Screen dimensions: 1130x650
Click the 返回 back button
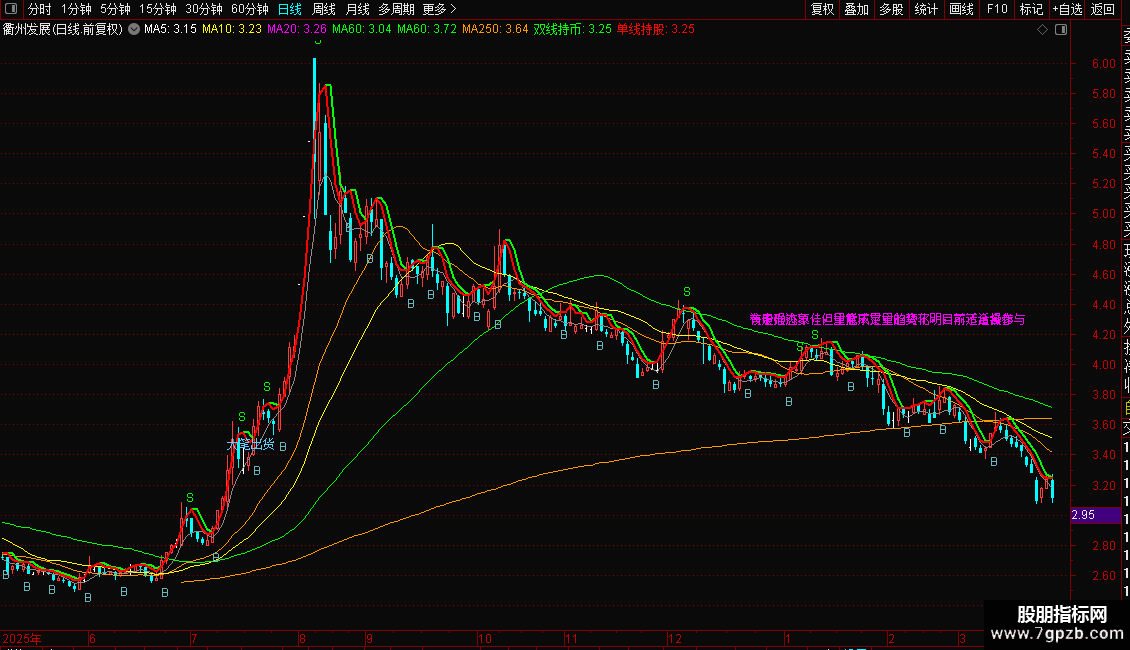[1103, 9]
